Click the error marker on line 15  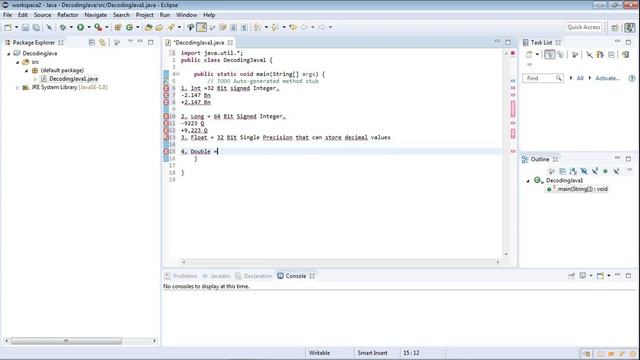pyautogui.click(x=166, y=151)
